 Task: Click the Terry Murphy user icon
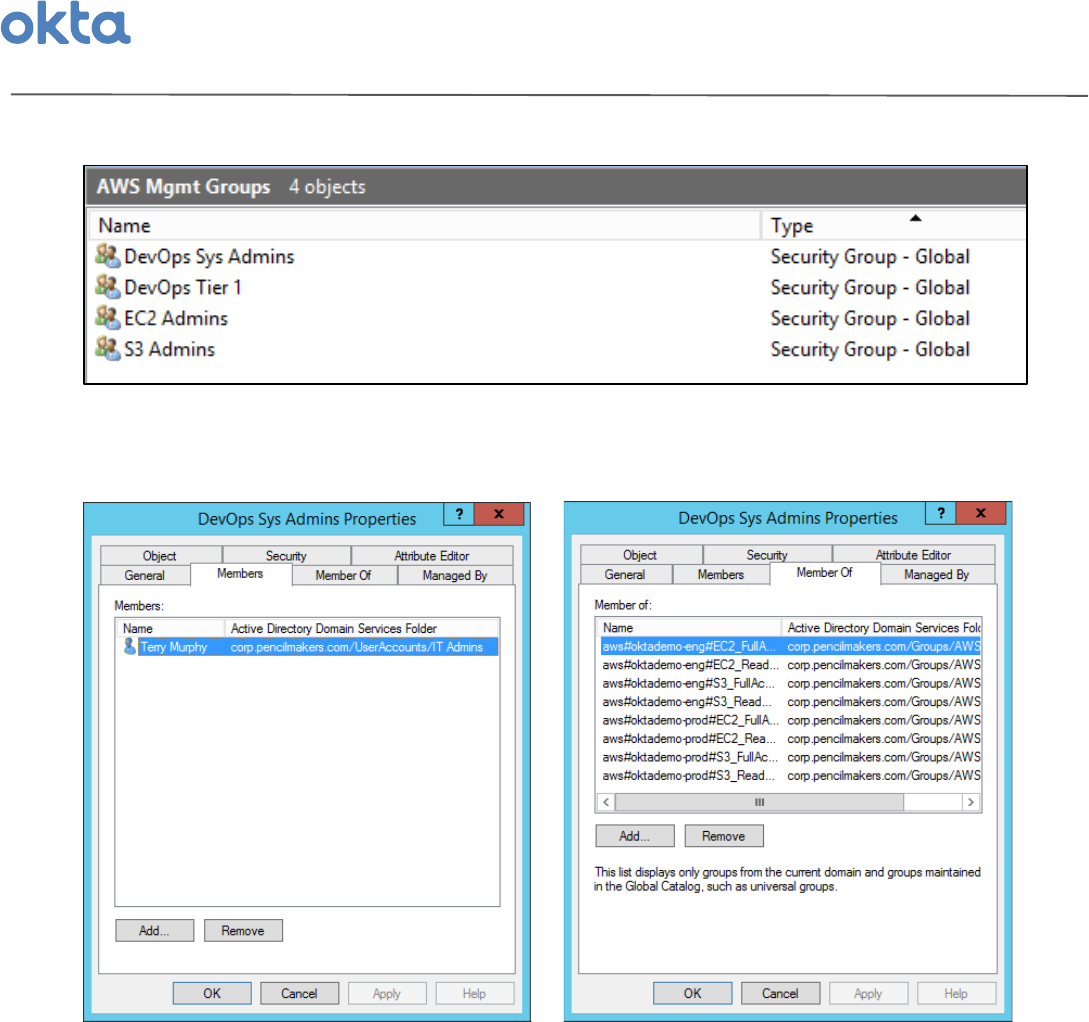[129, 646]
